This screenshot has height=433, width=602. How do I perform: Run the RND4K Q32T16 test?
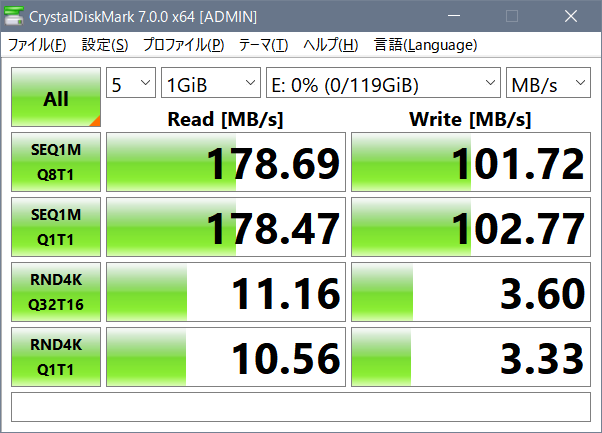pyautogui.click(x=56, y=292)
